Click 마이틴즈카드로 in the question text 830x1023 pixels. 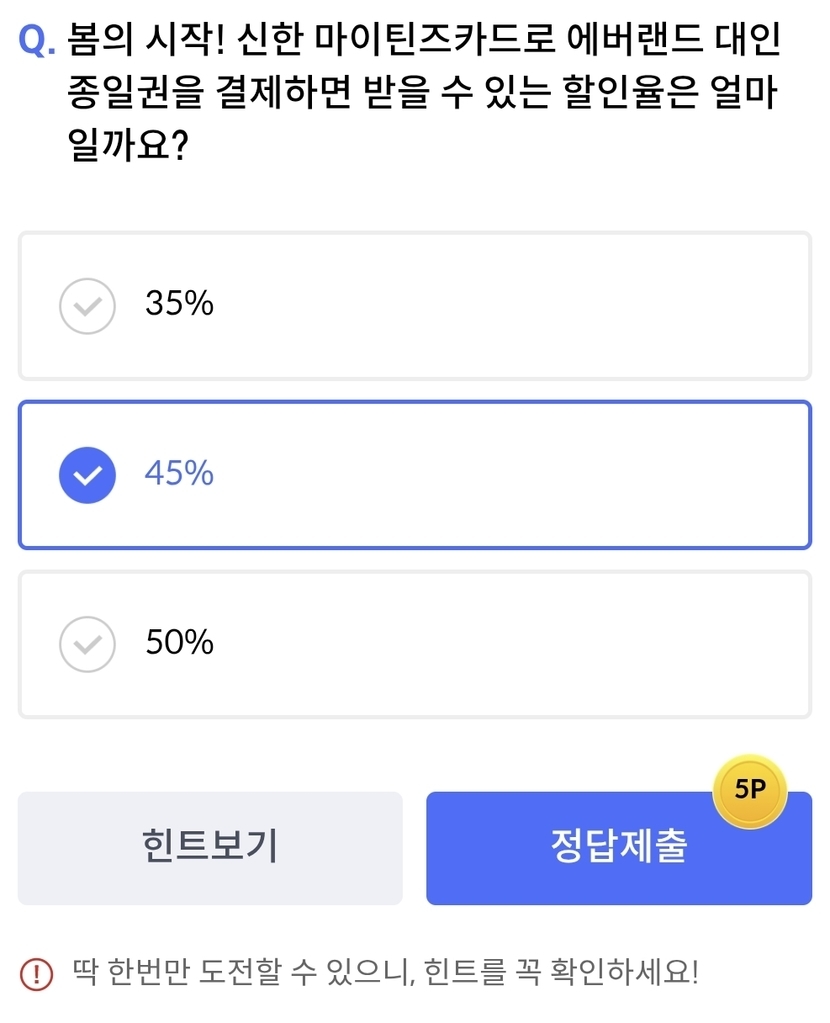tap(427, 42)
